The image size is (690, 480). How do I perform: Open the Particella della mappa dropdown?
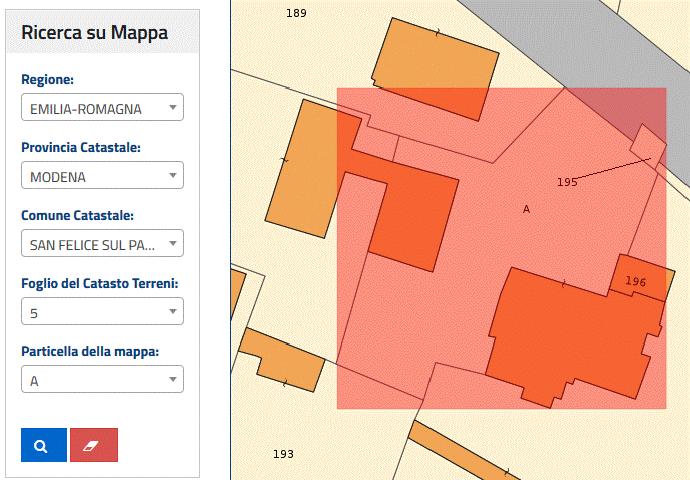pyautogui.click(x=102, y=380)
